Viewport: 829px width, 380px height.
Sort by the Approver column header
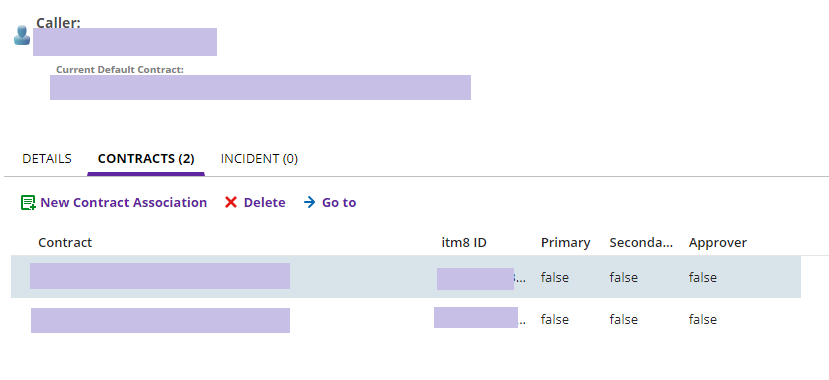(x=717, y=243)
